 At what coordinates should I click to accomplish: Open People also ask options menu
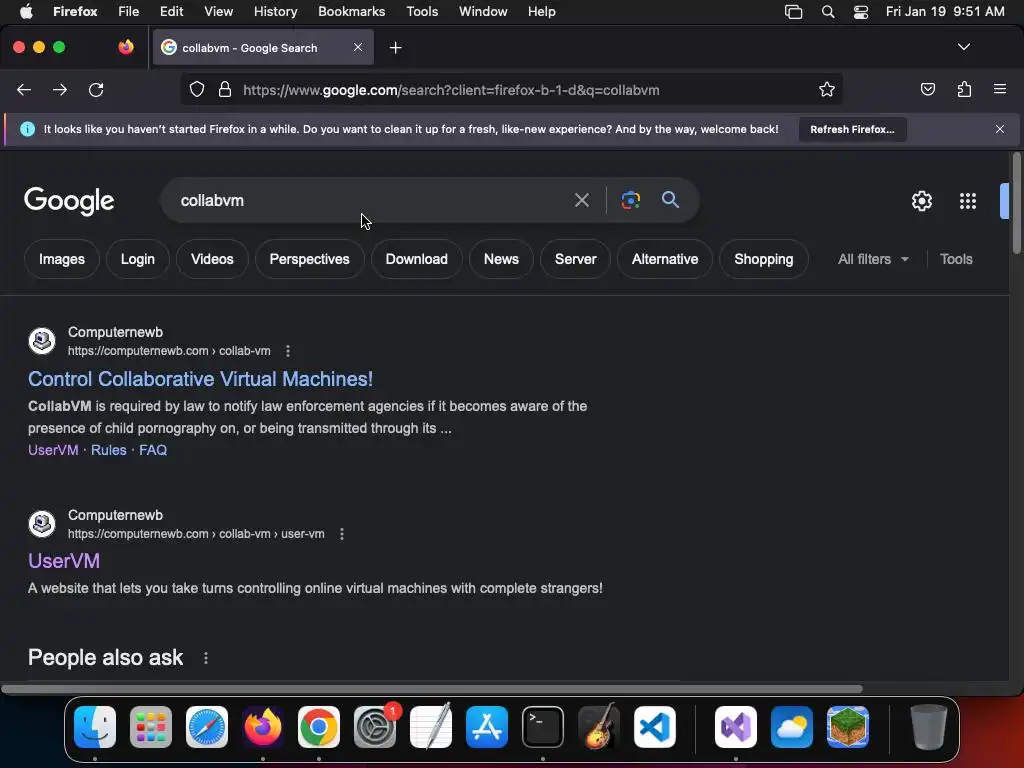[x=206, y=658]
